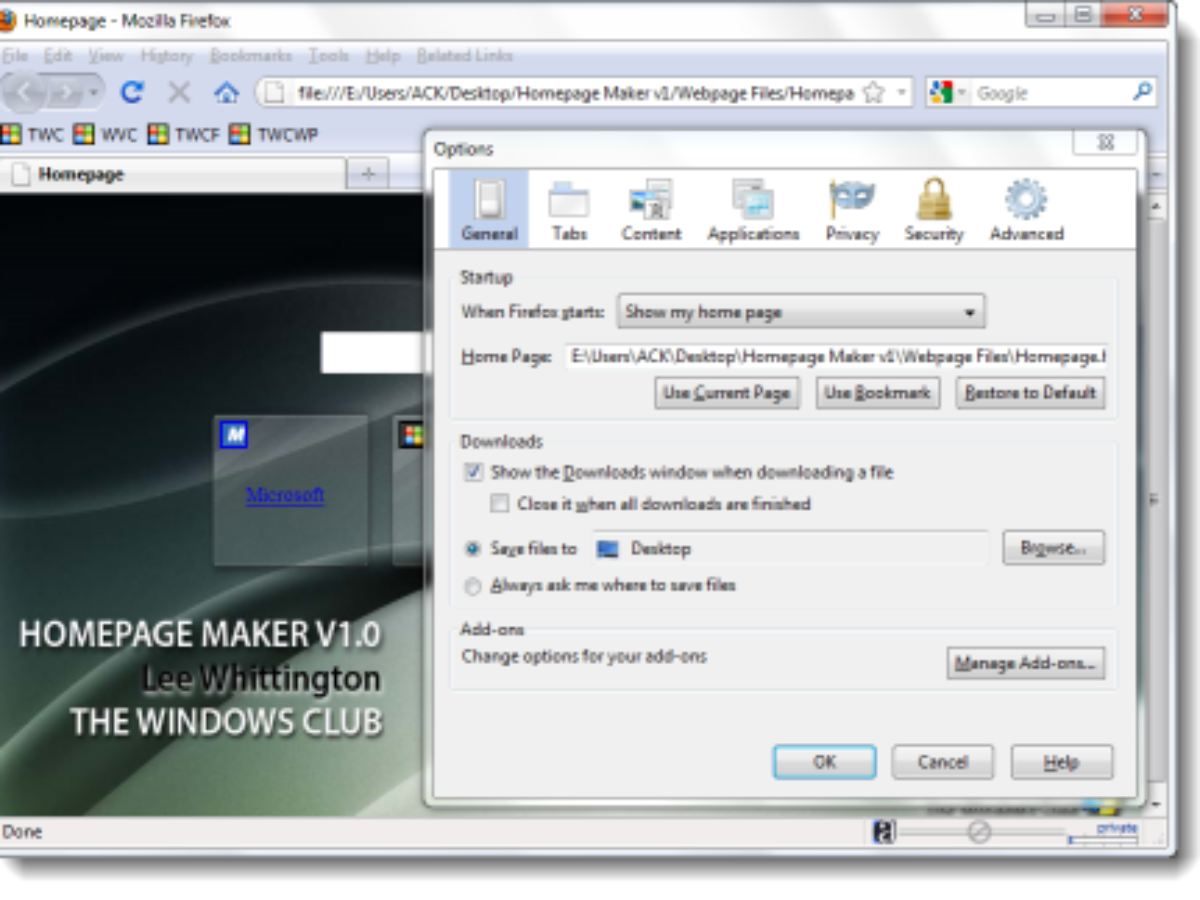Click Cancel in Options dialog

pos(943,762)
